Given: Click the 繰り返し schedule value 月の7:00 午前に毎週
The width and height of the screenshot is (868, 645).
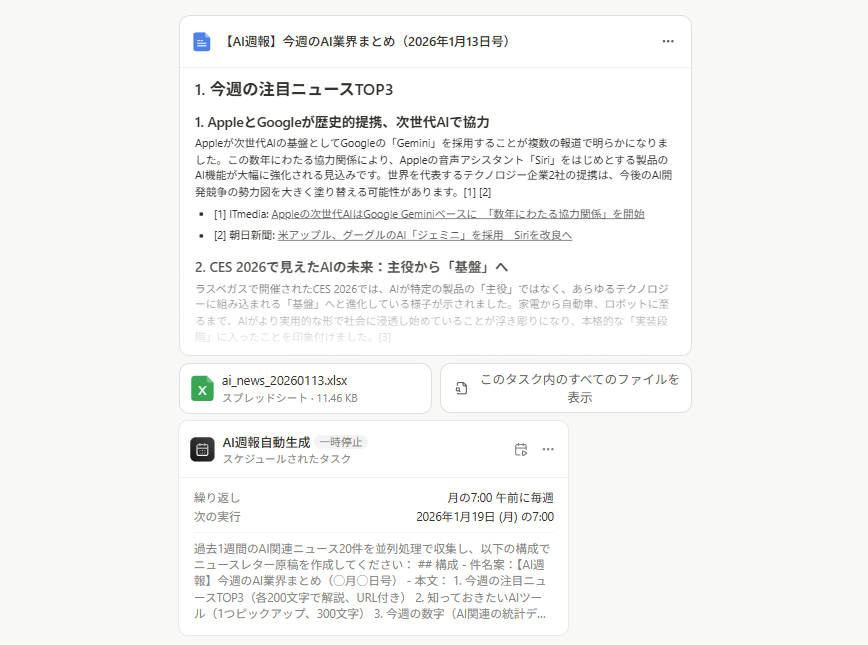Looking at the screenshot, I should tap(500, 498).
